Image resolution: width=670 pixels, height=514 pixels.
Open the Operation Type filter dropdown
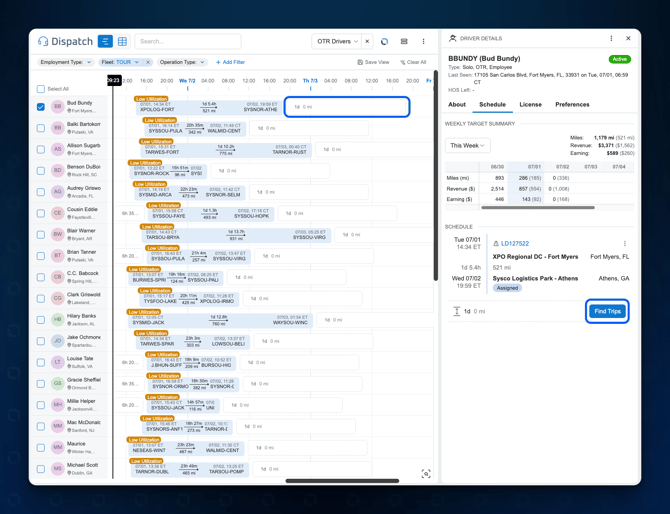(182, 62)
